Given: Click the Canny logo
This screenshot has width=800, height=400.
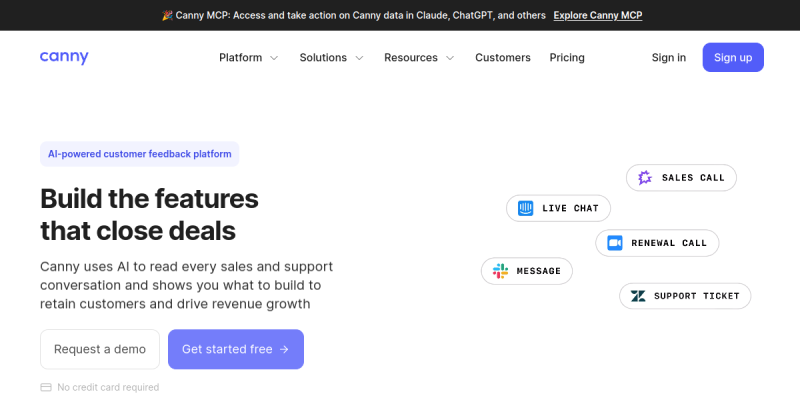Looking at the screenshot, I should click(x=64, y=58).
